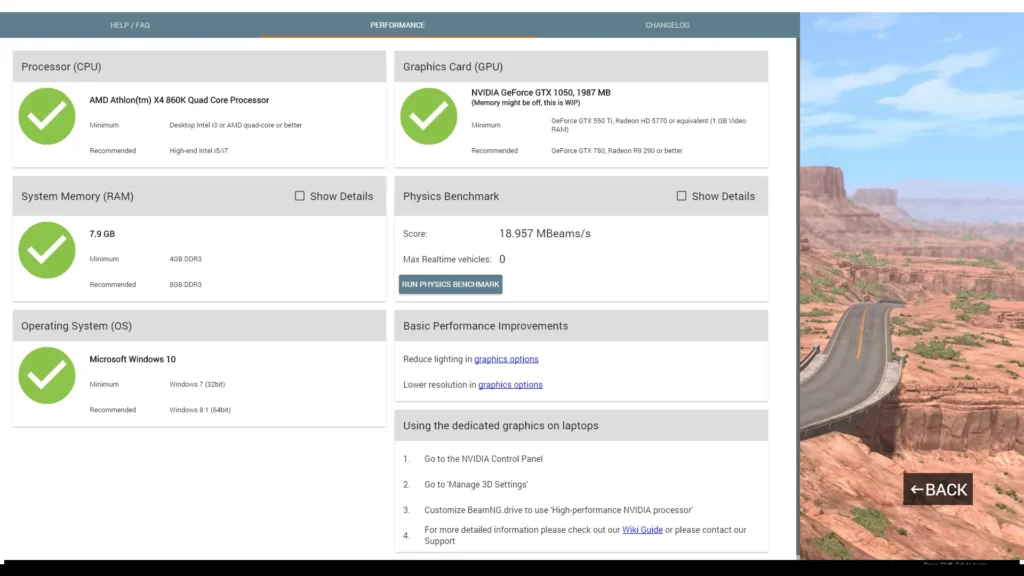The width and height of the screenshot is (1024, 576).
Task: Click the 'Processor (CPU)' section heading
Action: pos(61,67)
